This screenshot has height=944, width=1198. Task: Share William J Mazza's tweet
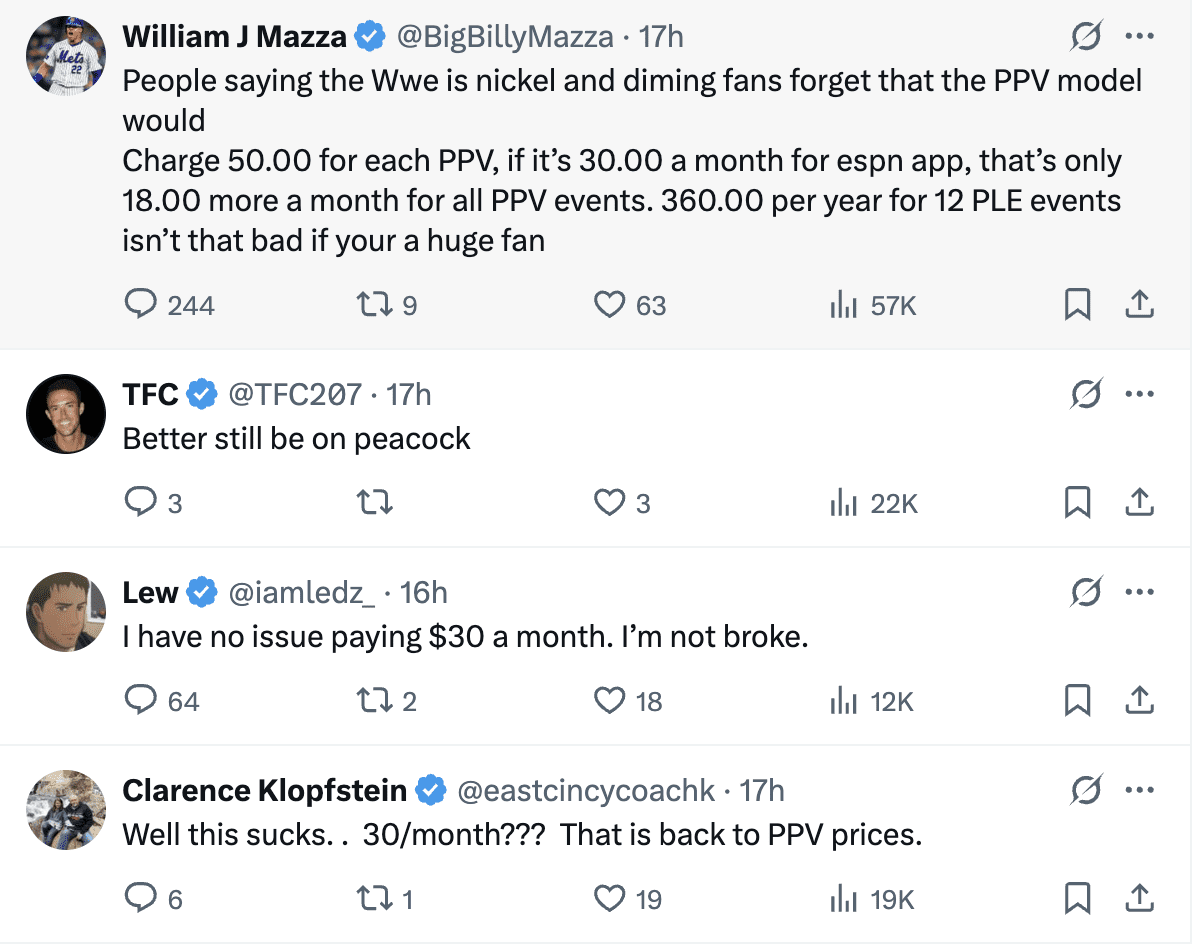1139,305
